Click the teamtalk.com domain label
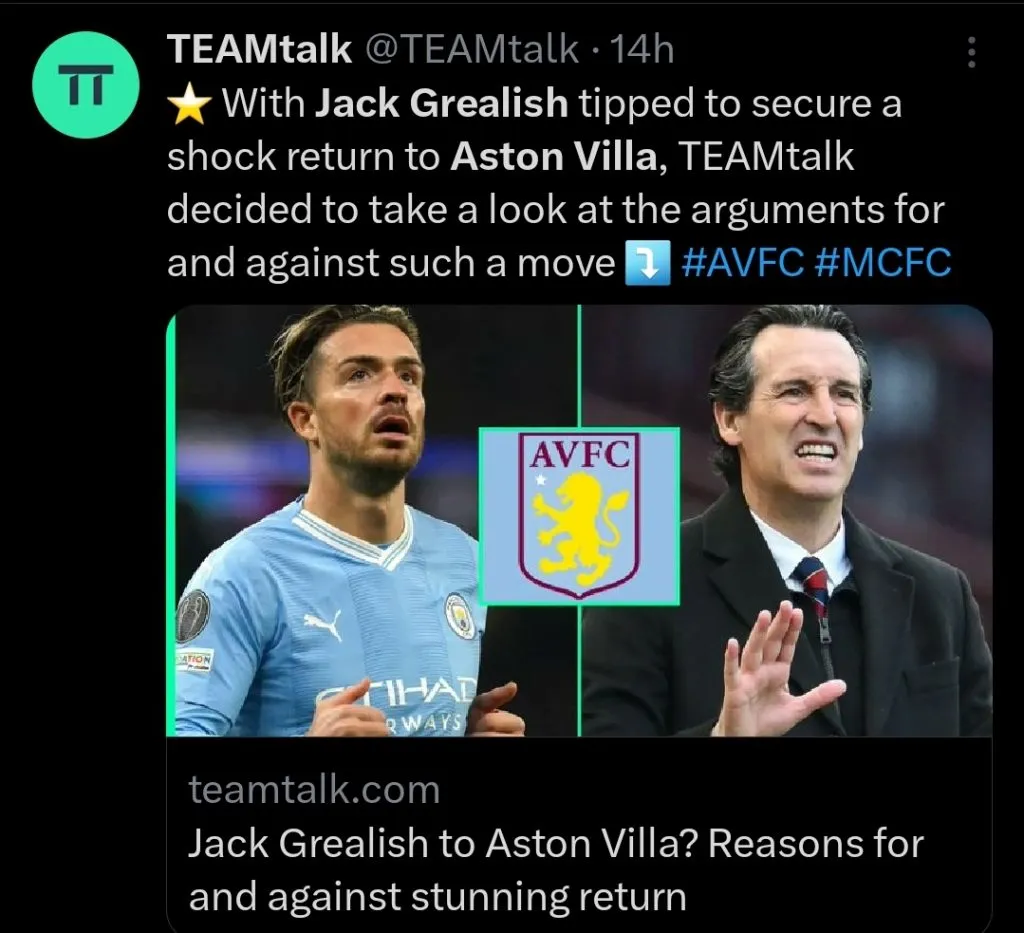 click(x=314, y=790)
